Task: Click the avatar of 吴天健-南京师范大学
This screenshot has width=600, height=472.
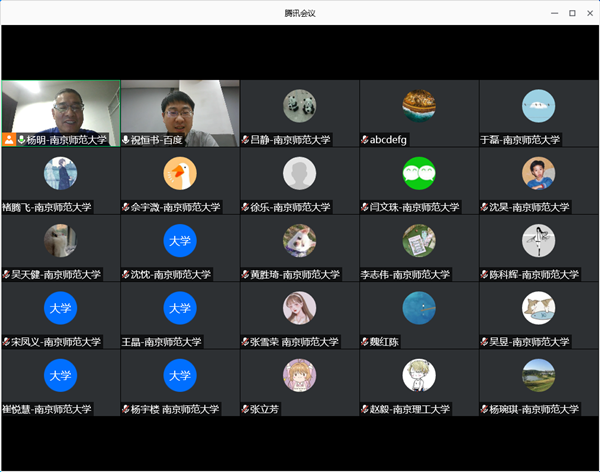Action: (60, 241)
